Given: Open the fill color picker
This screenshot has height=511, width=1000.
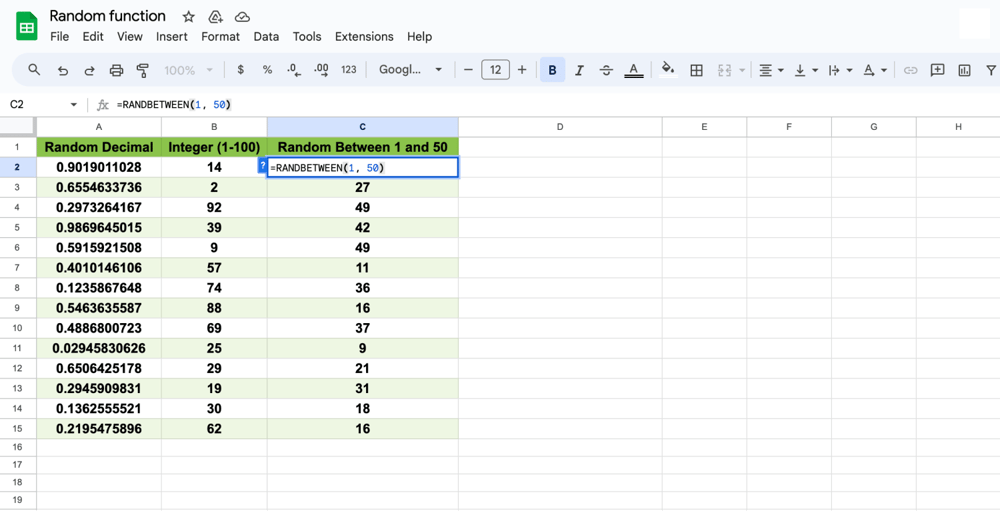Looking at the screenshot, I should tap(668, 70).
